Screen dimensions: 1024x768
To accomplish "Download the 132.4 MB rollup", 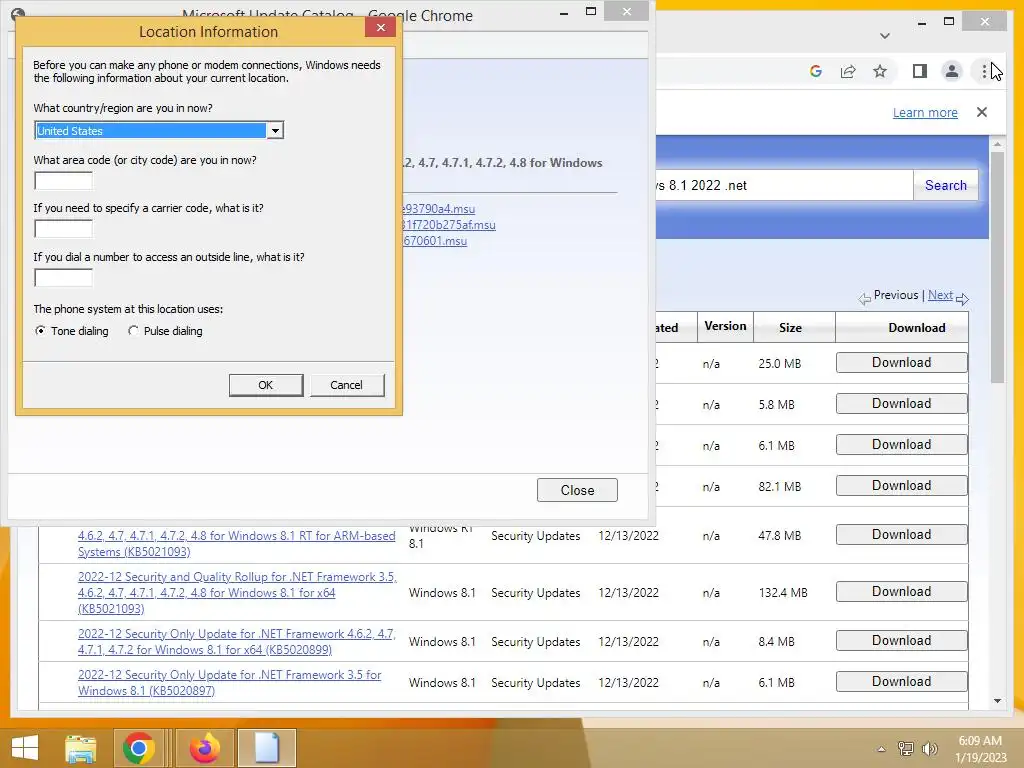I will pyautogui.click(x=901, y=592).
